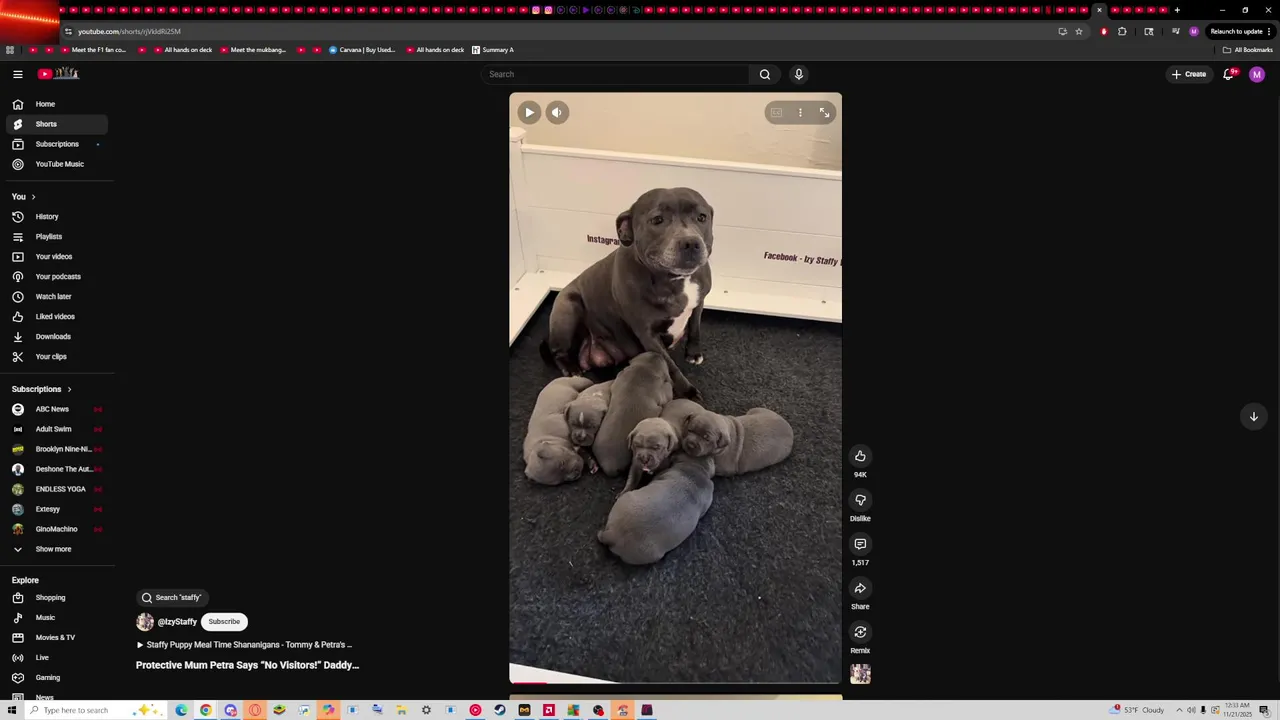Open Subscriptions in the sidebar
The height and width of the screenshot is (720, 1280).
(56, 144)
